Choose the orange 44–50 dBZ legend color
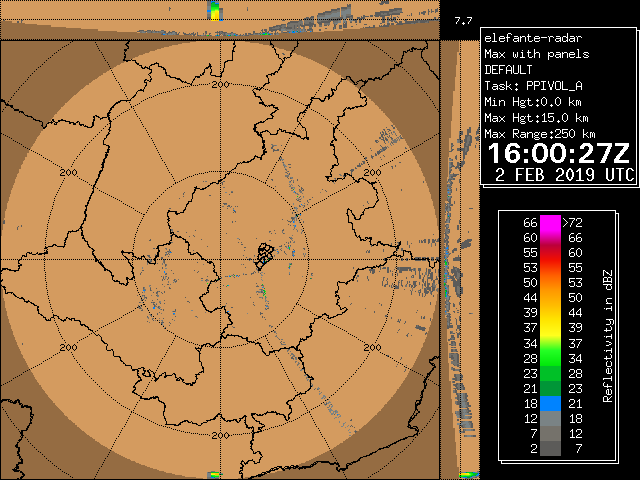The height and width of the screenshot is (480, 640). pos(551,297)
